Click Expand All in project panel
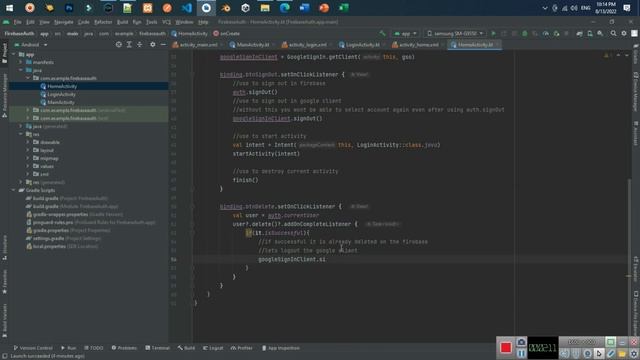Viewport: 640px width, 360px height. (x=129, y=44)
